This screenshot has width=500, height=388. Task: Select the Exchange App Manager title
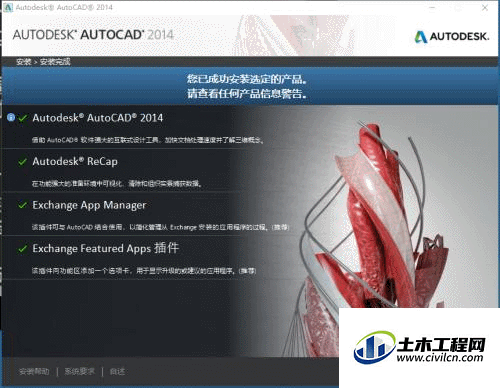[89, 205]
